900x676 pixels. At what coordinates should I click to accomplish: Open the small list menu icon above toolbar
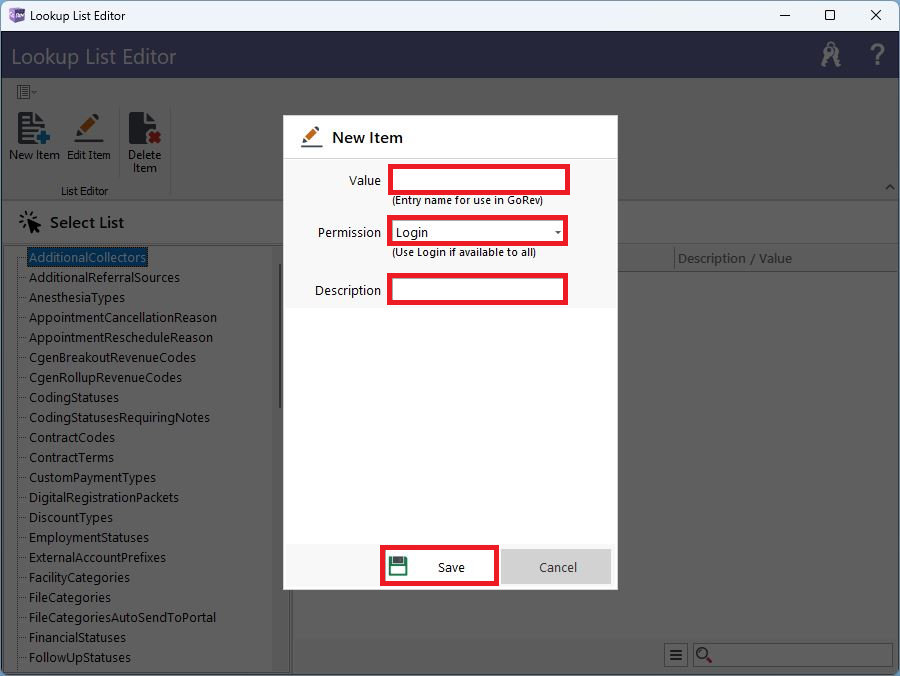[x=26, y=92]
